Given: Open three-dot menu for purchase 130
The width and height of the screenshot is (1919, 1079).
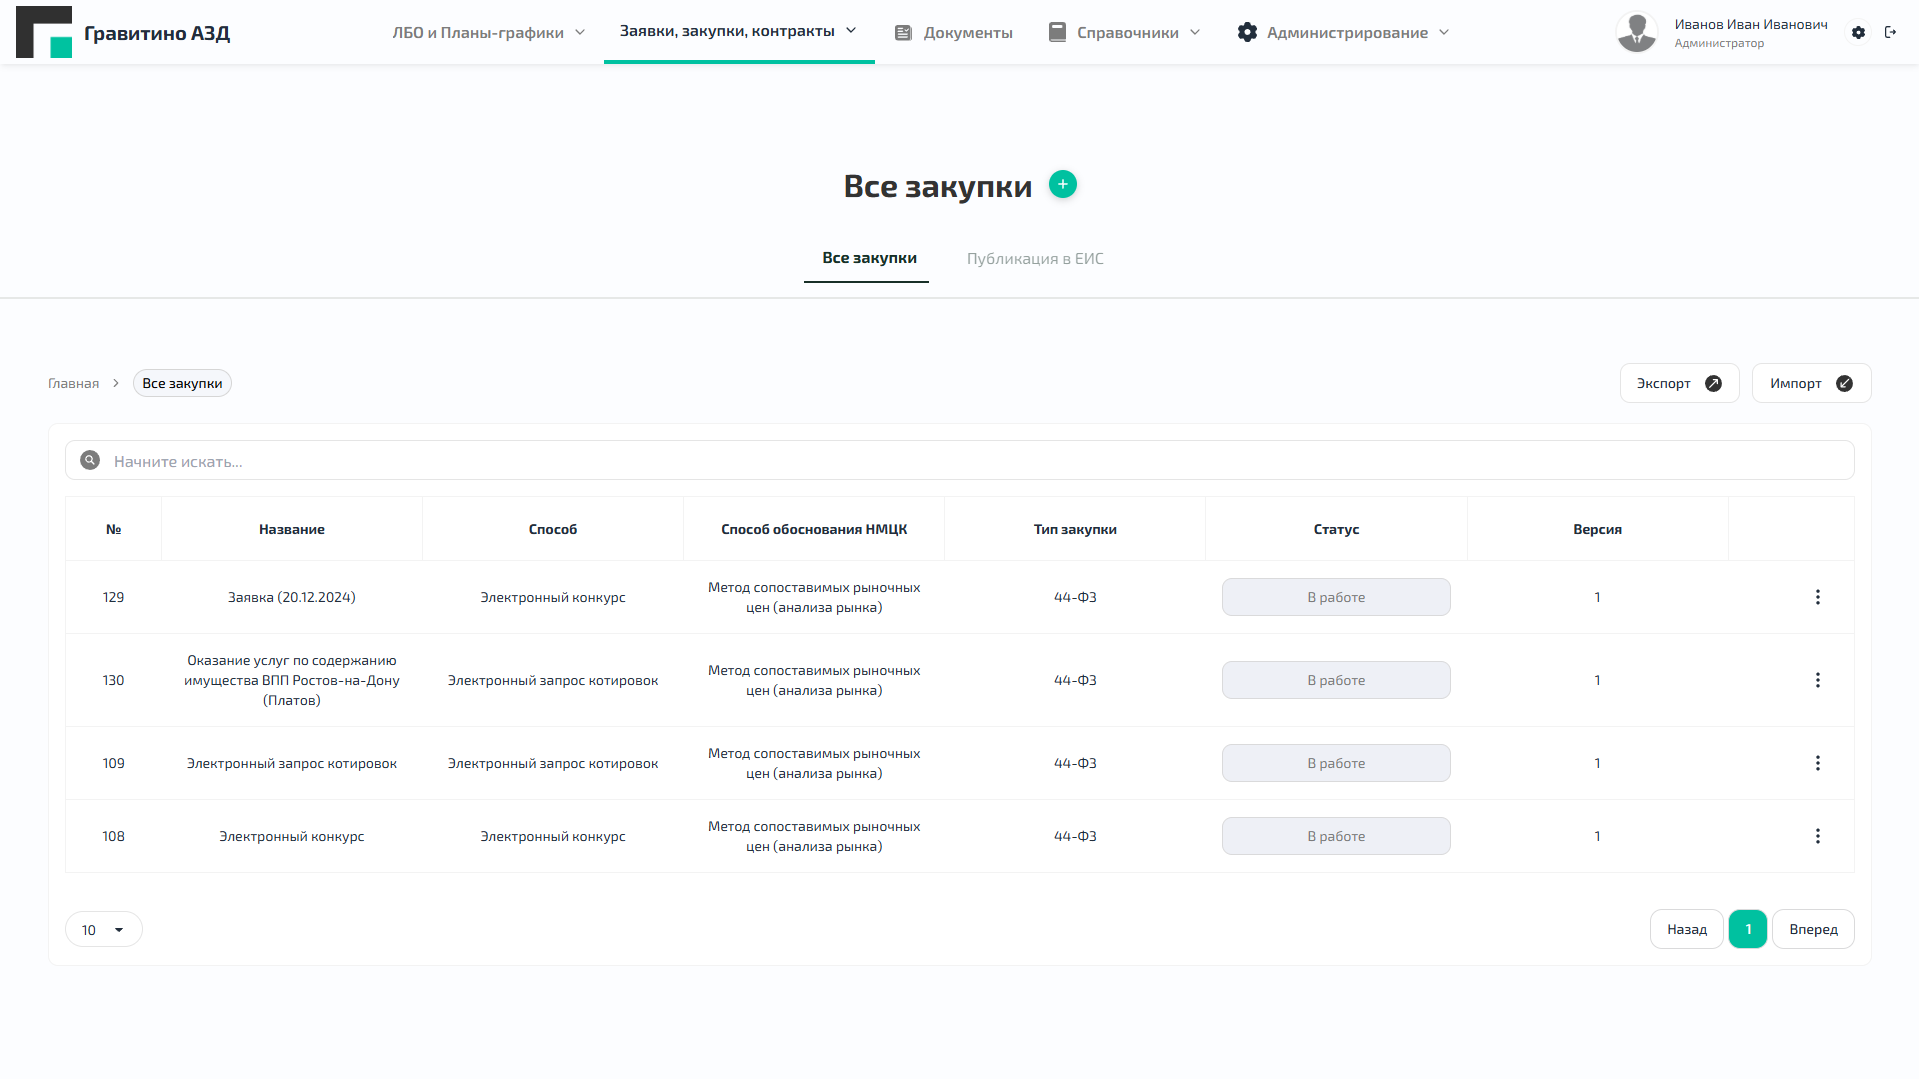Looking at the screenshot, I should (1817, 680).
